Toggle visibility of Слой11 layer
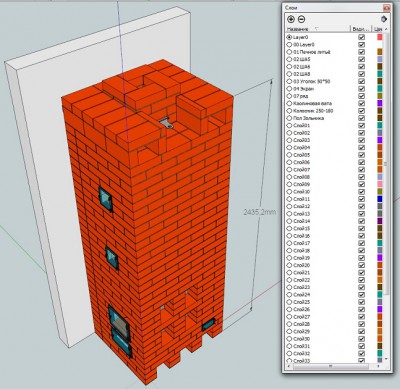The image size is (400, 389). 361,199
